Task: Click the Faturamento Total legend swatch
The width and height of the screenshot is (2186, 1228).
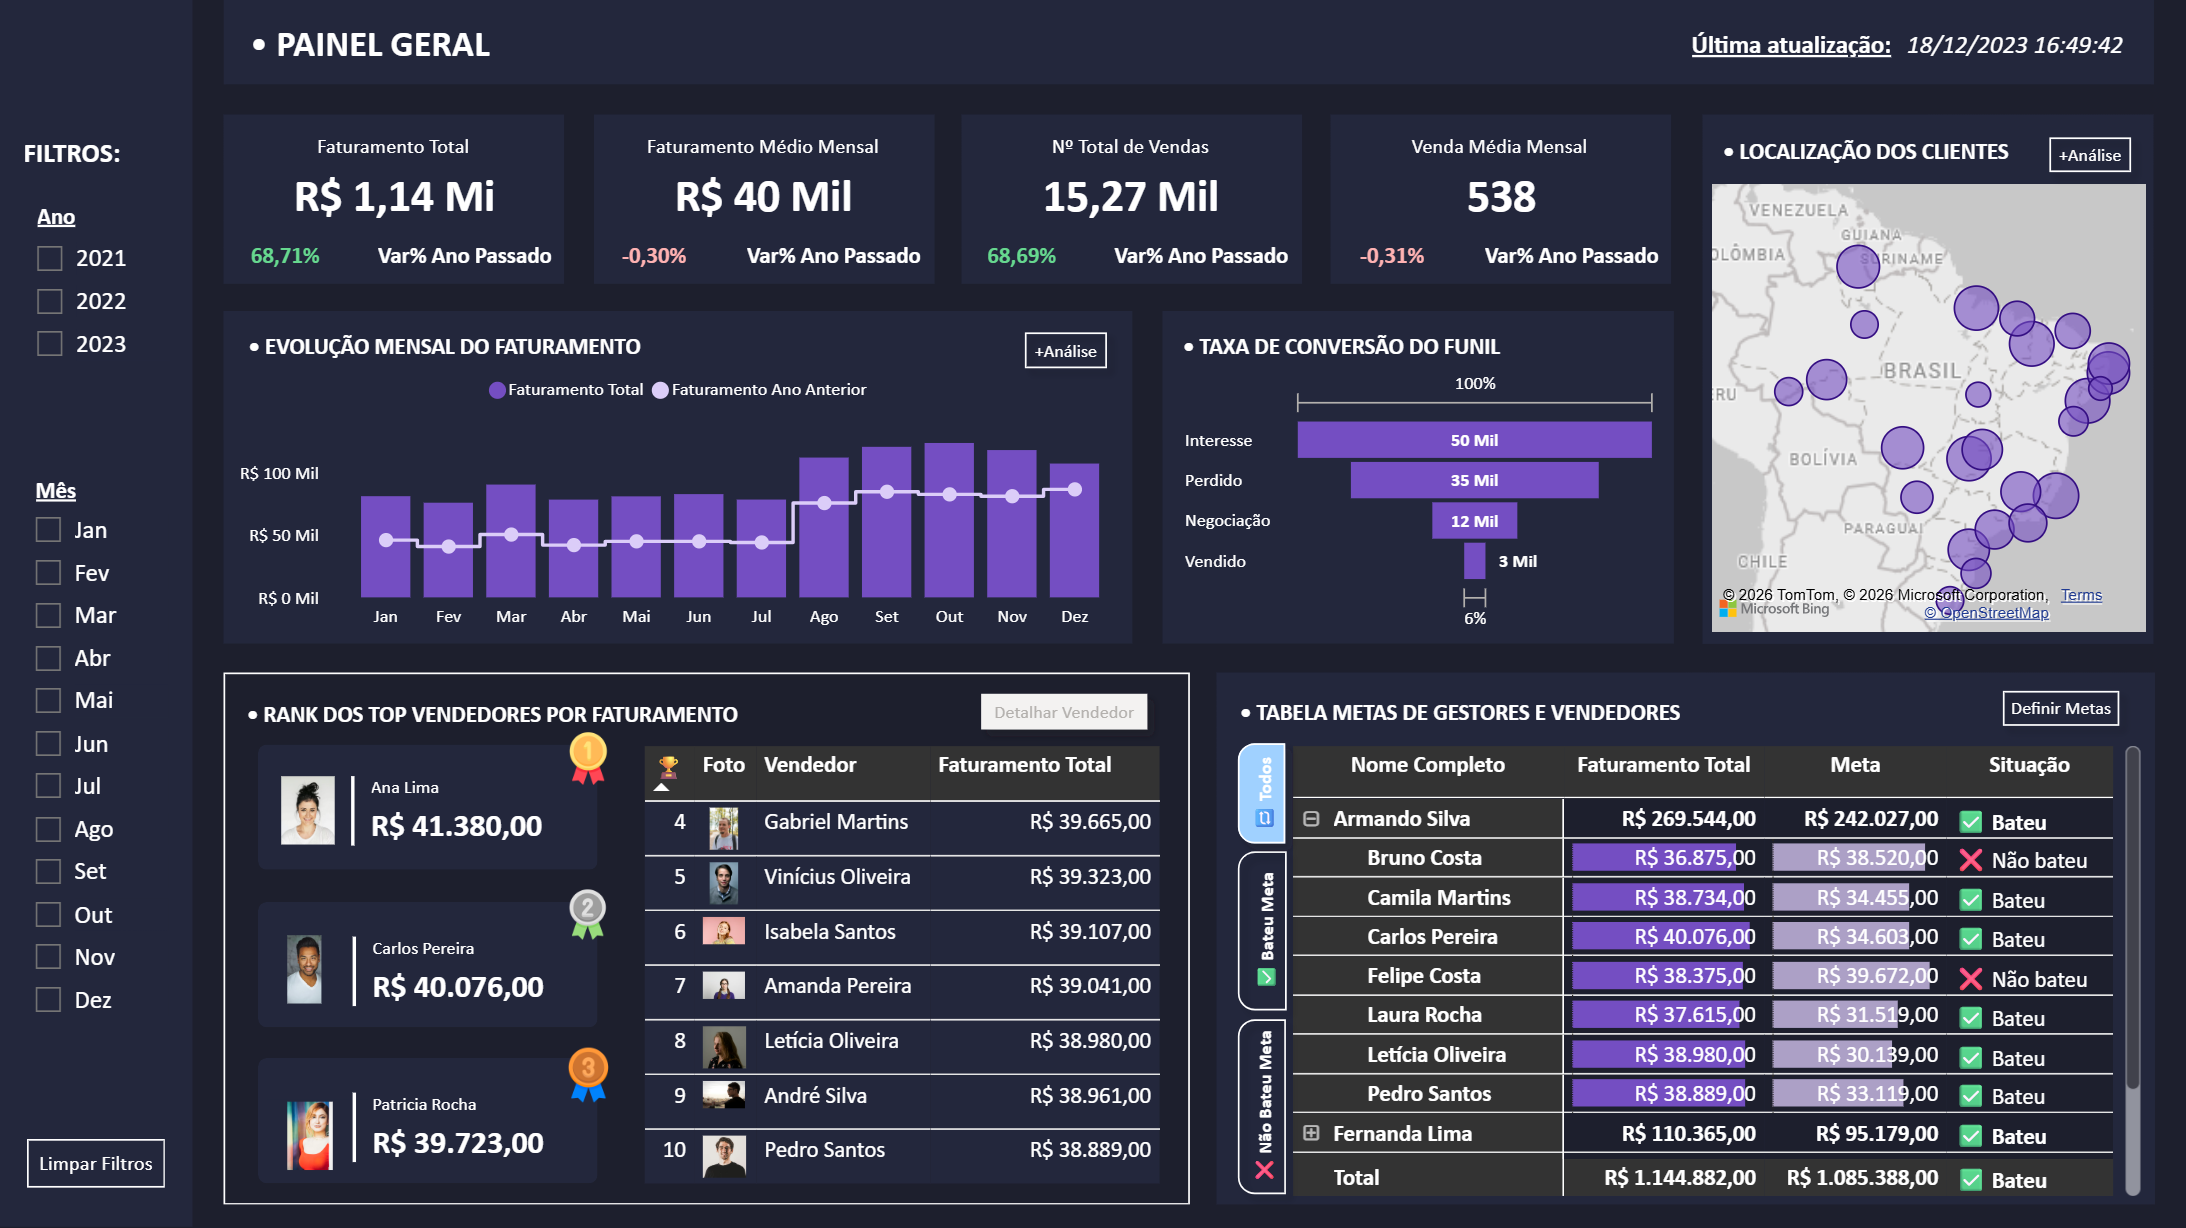Action: 497,390
